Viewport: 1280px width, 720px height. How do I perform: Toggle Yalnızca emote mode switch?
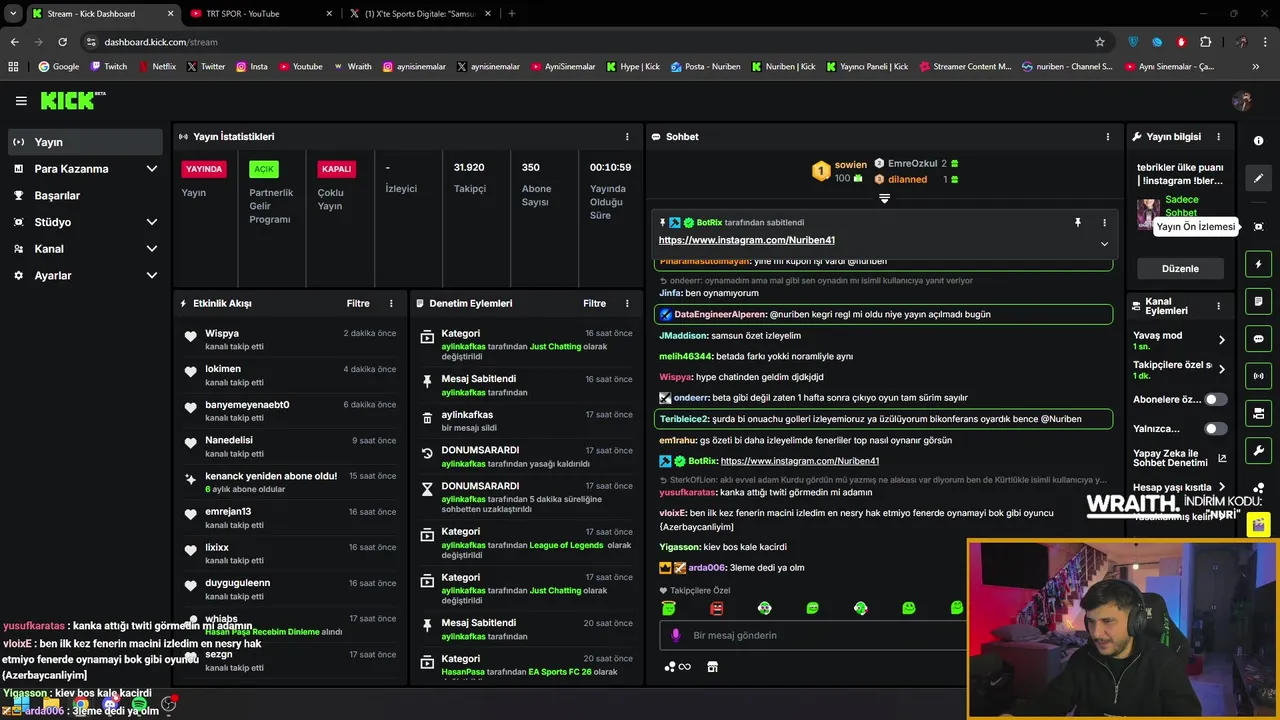(1215, 429)
